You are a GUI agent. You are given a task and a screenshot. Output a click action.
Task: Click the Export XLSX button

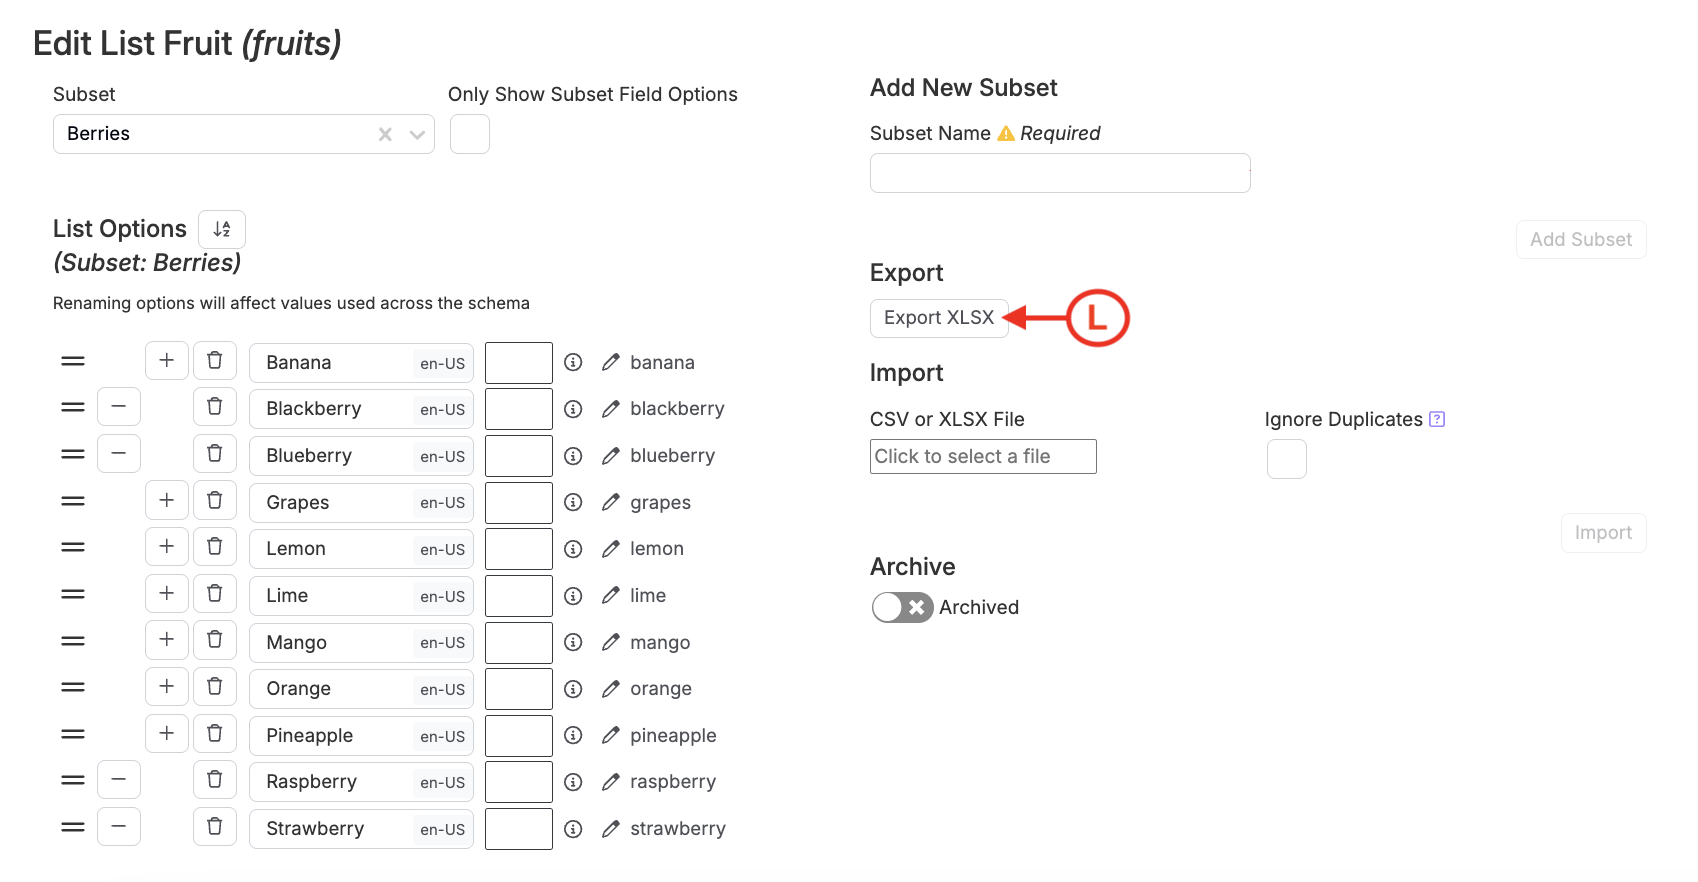pos(938,318)
